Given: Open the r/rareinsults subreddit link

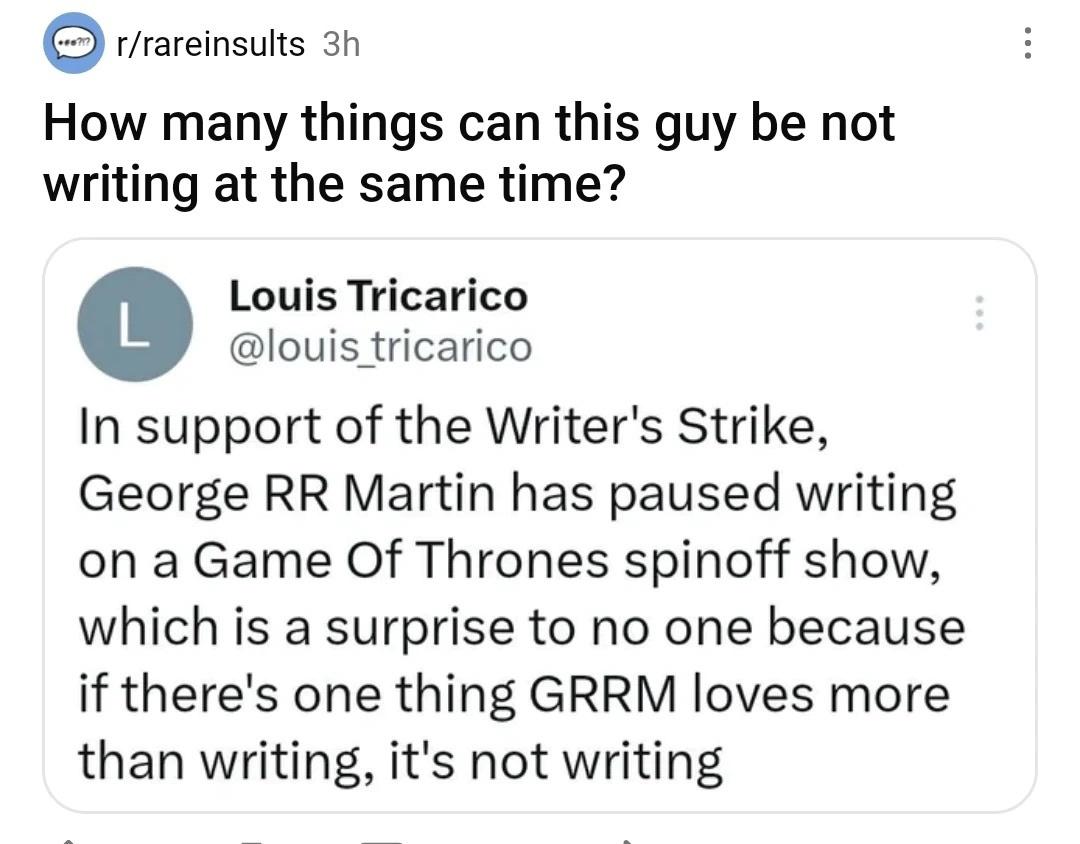Looking at the screenshot, I should click(211, 44).
